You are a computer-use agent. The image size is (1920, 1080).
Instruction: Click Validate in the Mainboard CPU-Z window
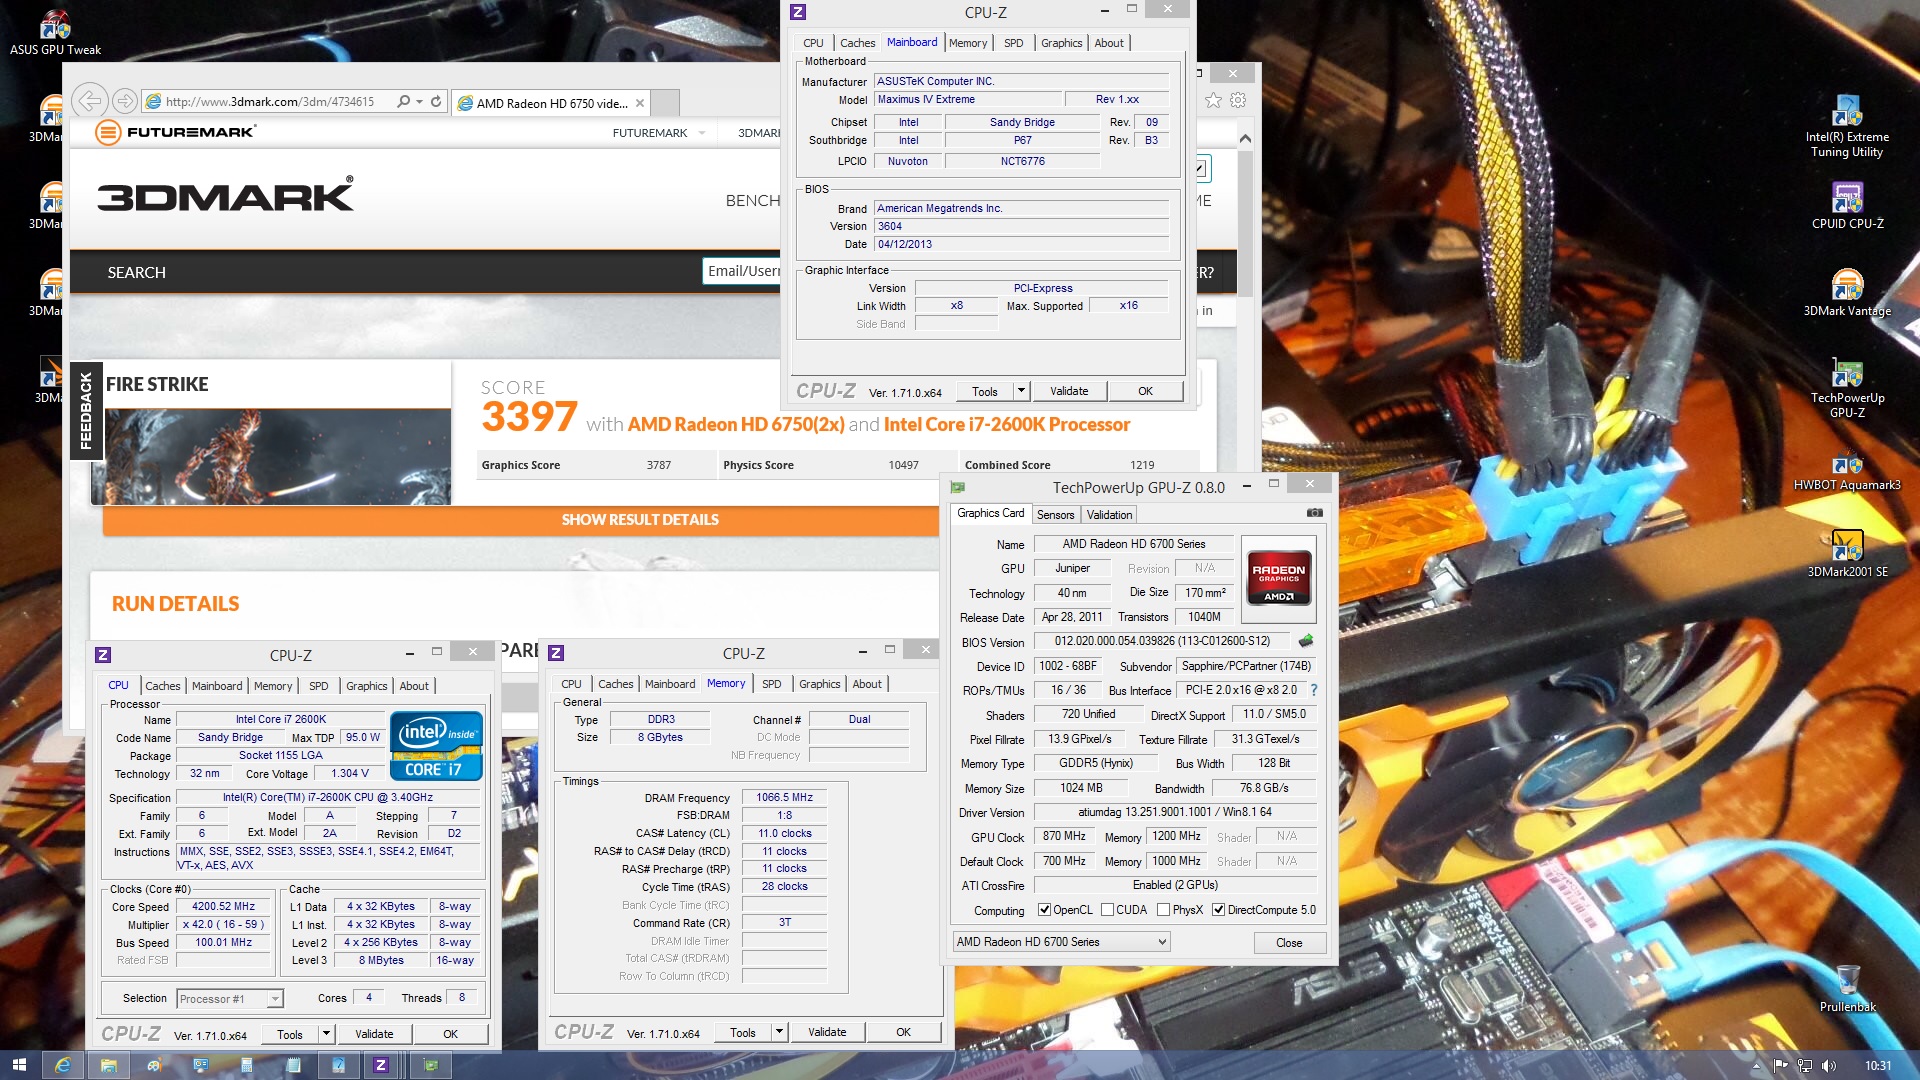click(x=1068, y=391)
